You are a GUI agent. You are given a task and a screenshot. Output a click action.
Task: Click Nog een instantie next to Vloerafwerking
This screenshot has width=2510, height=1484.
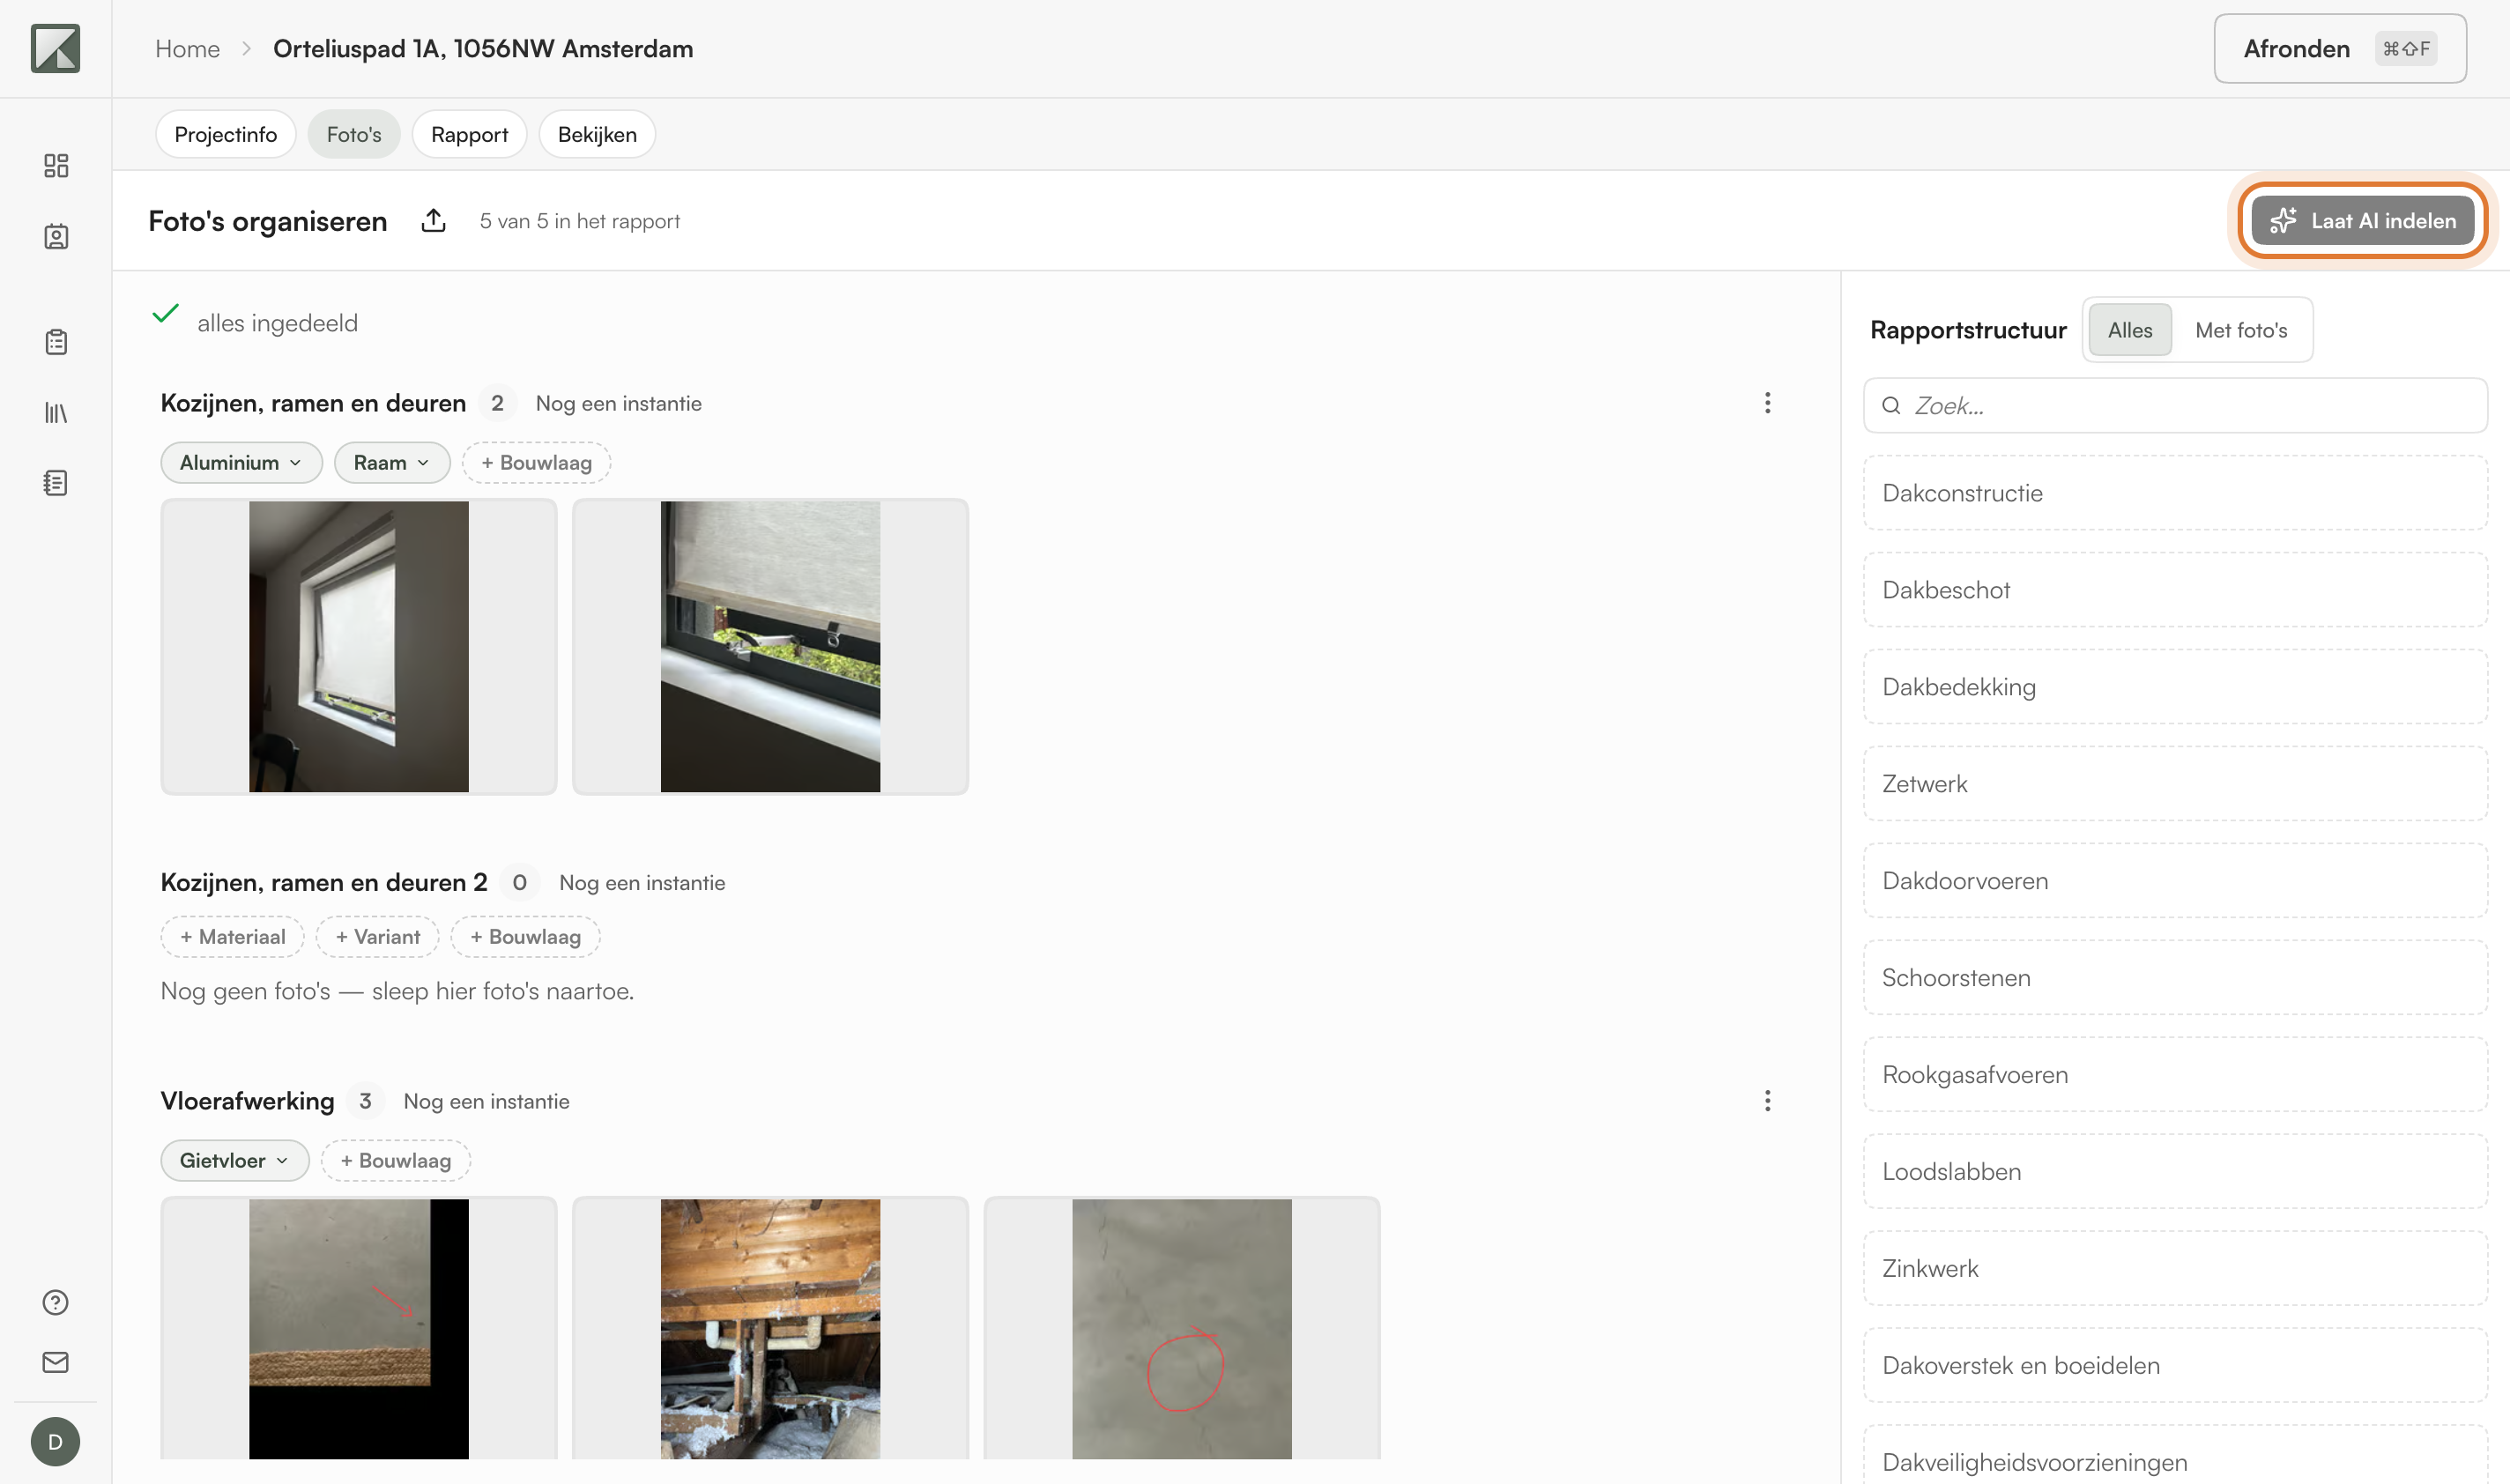pyautogui.click(x=486, y=1101)
